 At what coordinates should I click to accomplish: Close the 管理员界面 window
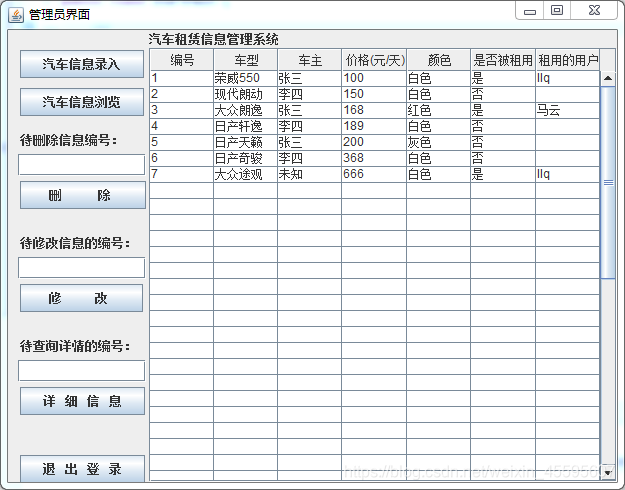click(594, 11)
